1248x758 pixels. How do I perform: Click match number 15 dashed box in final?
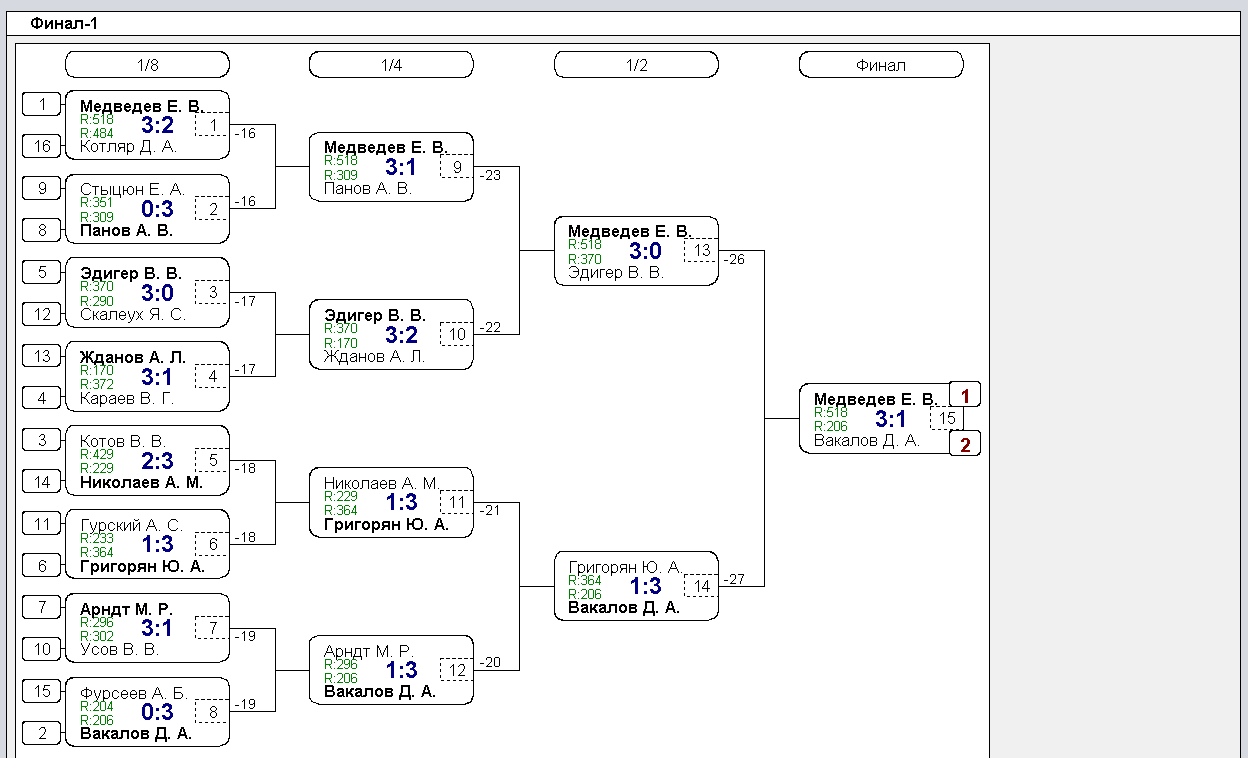click(947, 419)
